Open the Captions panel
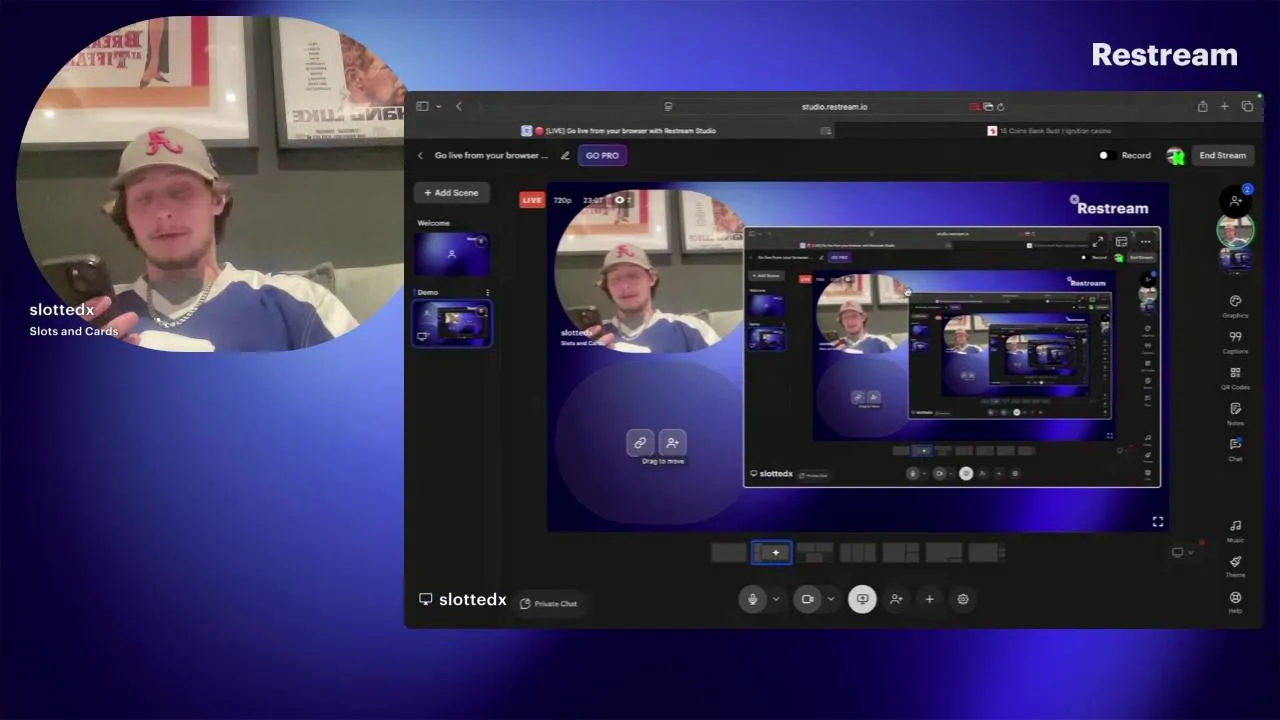This screenshot has width=1280, height=720. (x=1235, y=342)
